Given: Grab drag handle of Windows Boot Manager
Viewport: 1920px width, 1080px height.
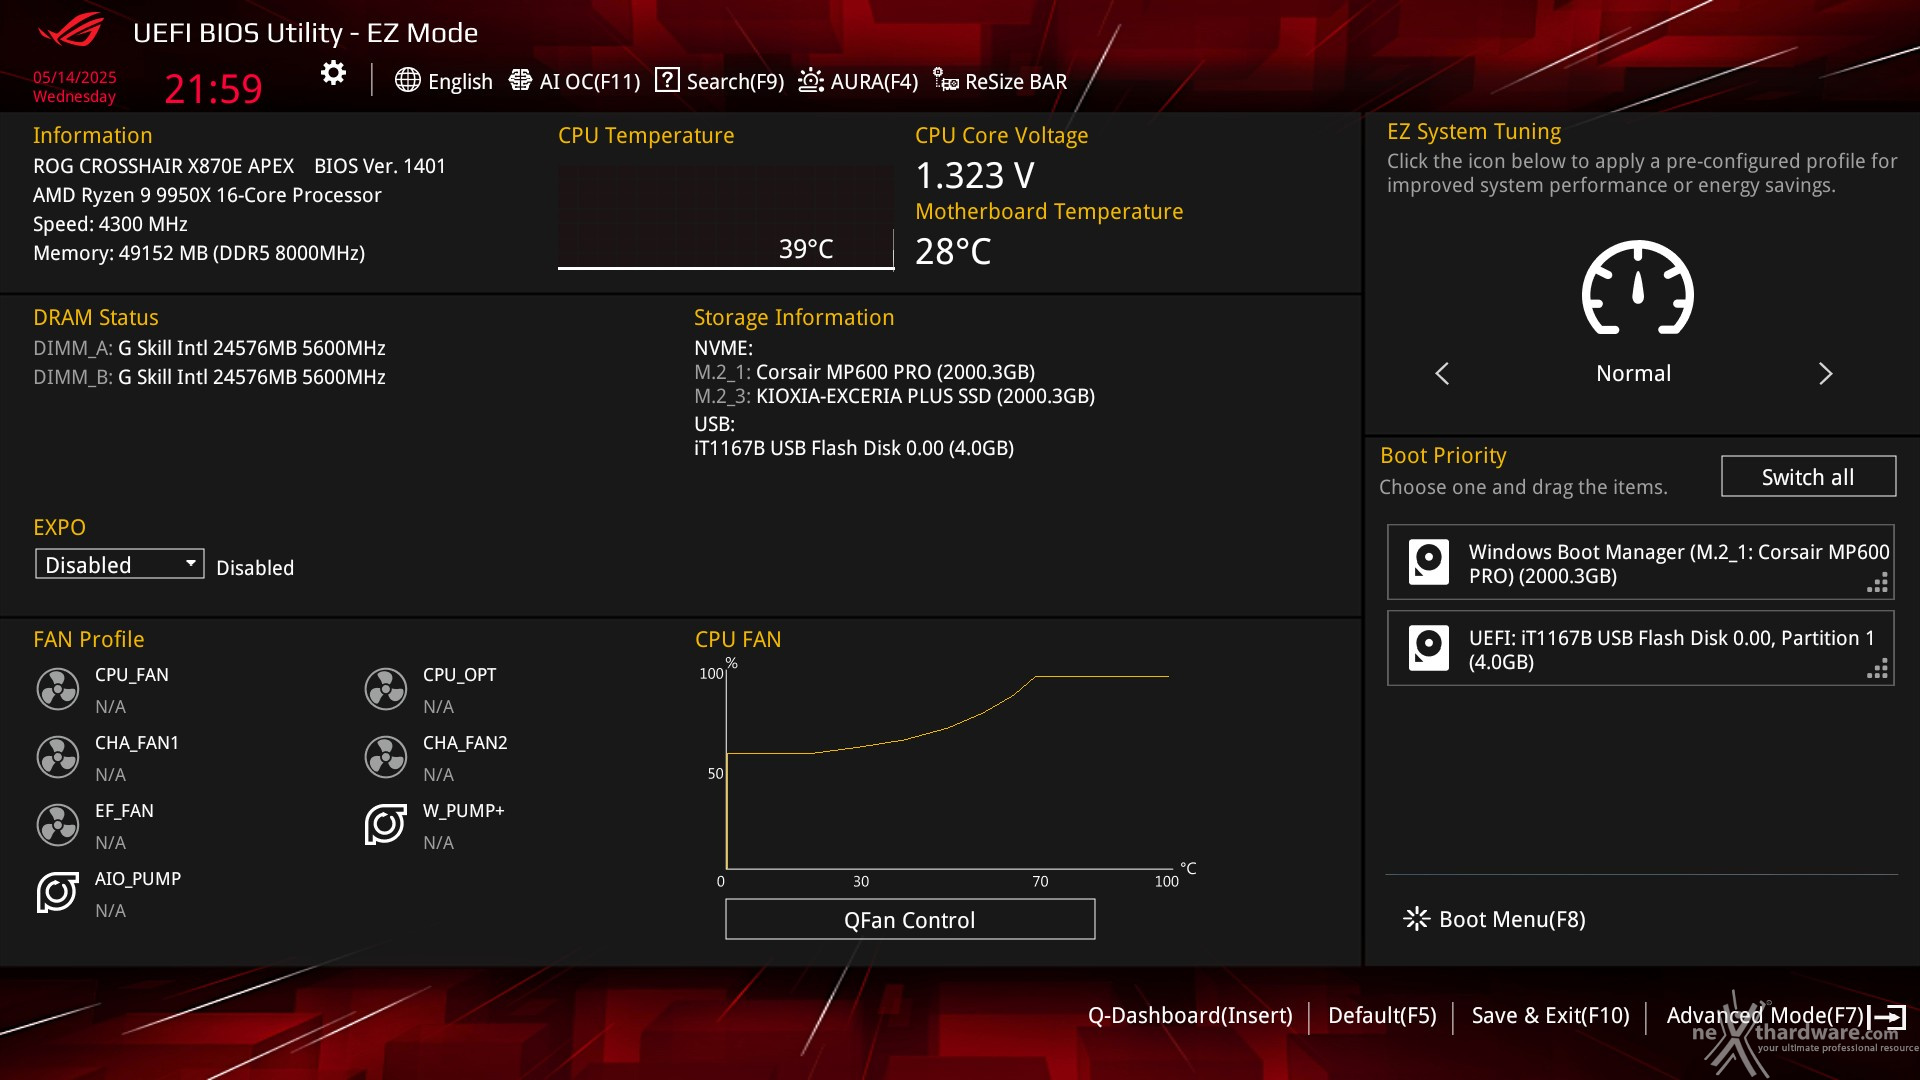Looking at the screenshot, I should click(1877, 583).
